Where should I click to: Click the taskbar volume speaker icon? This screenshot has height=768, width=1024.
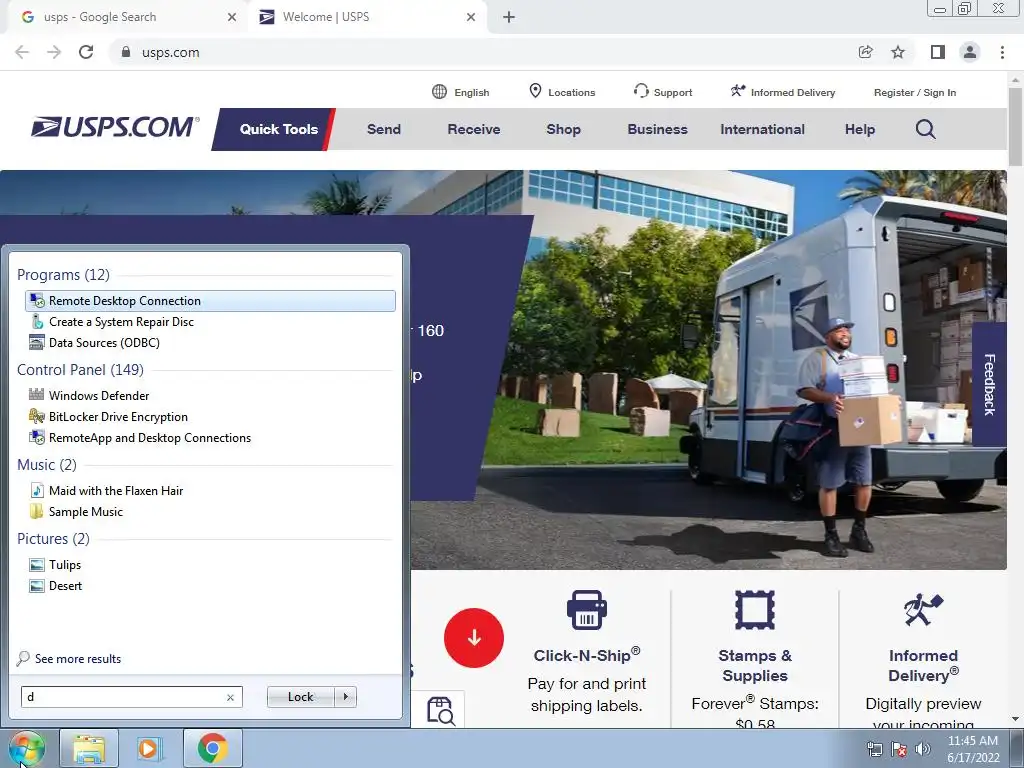coord(923,748)
